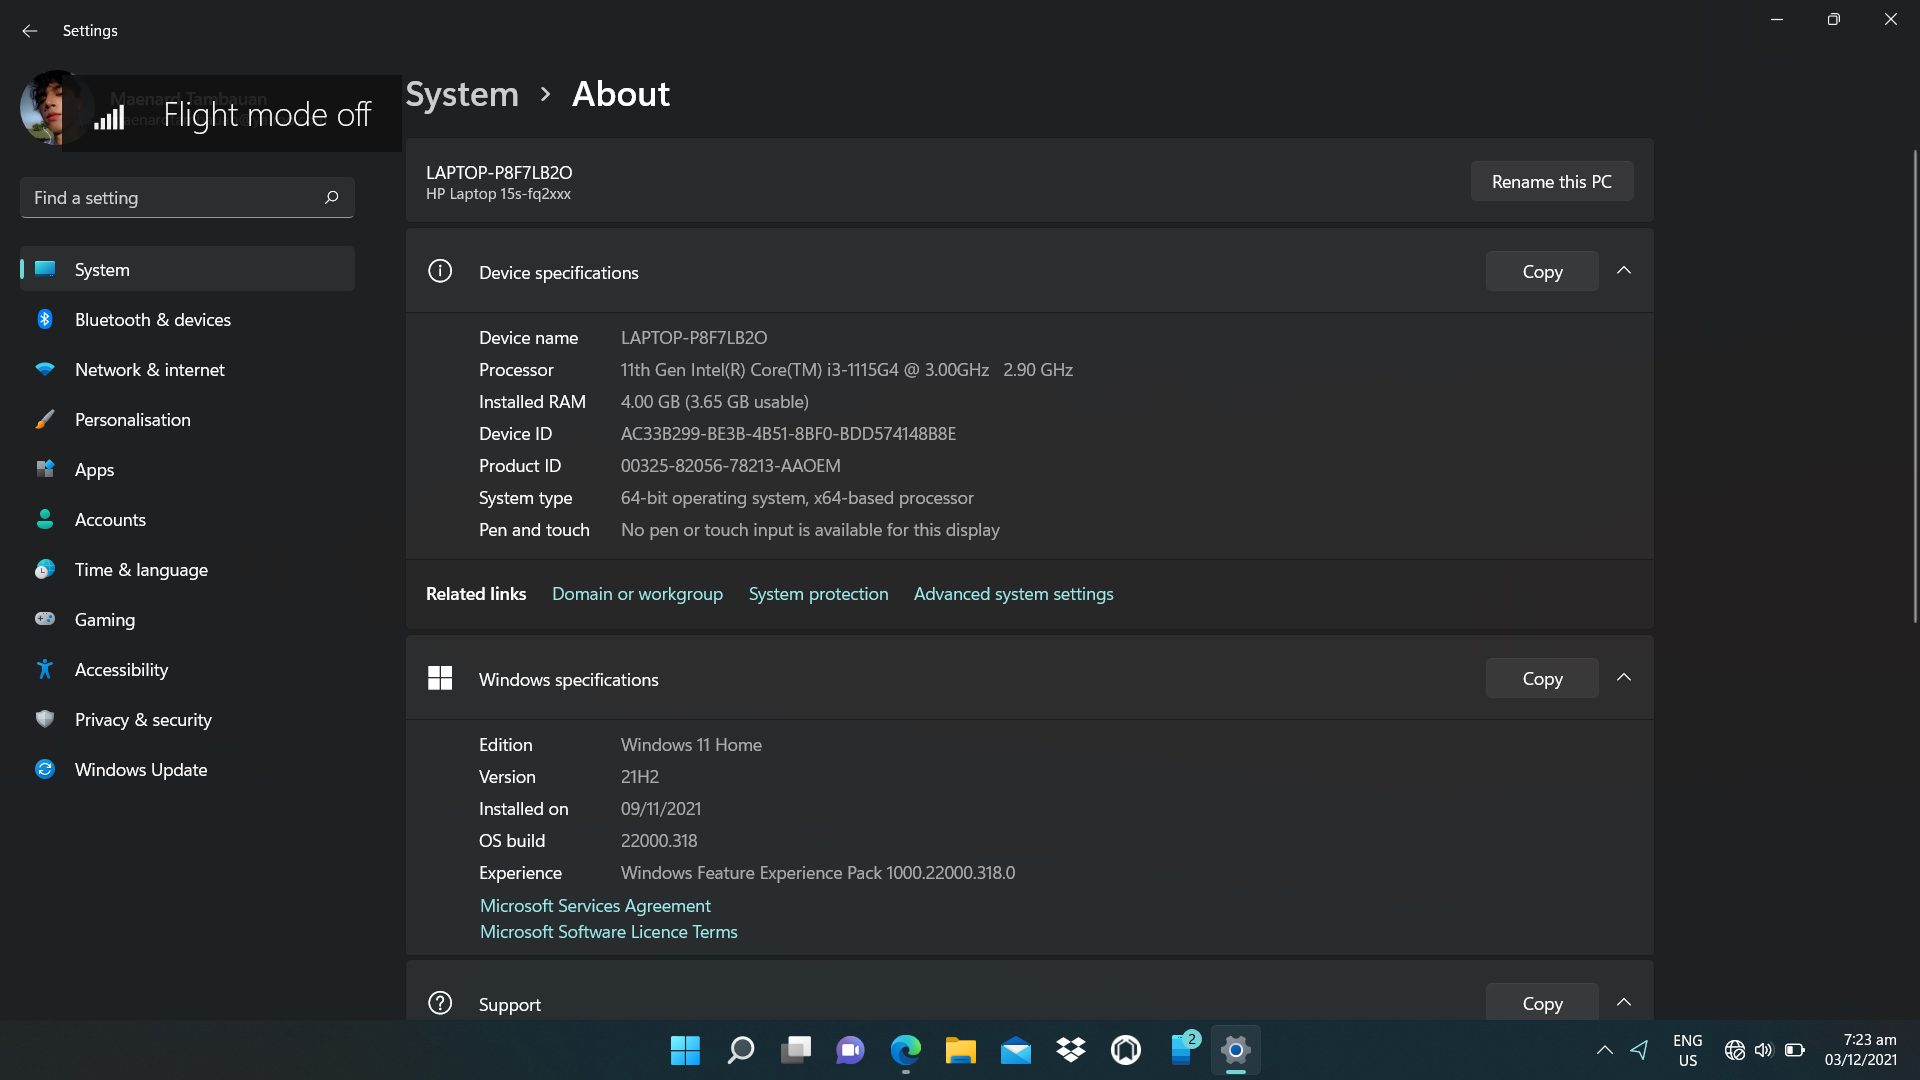Open Search from the taskbar
The width and height of the screenshot is (1920, 1080).
click(740, 1050)
